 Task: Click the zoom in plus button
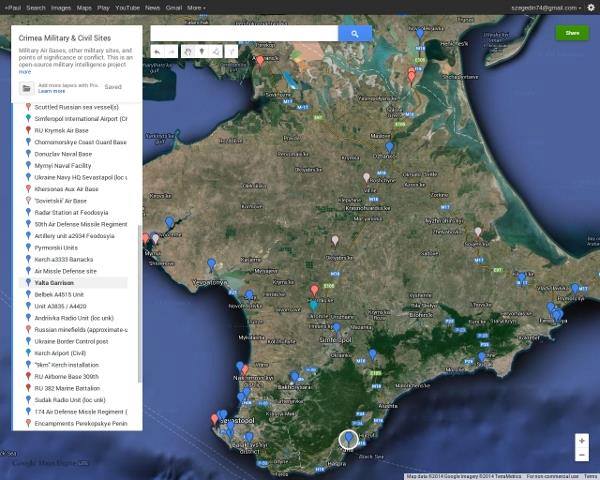581,440
